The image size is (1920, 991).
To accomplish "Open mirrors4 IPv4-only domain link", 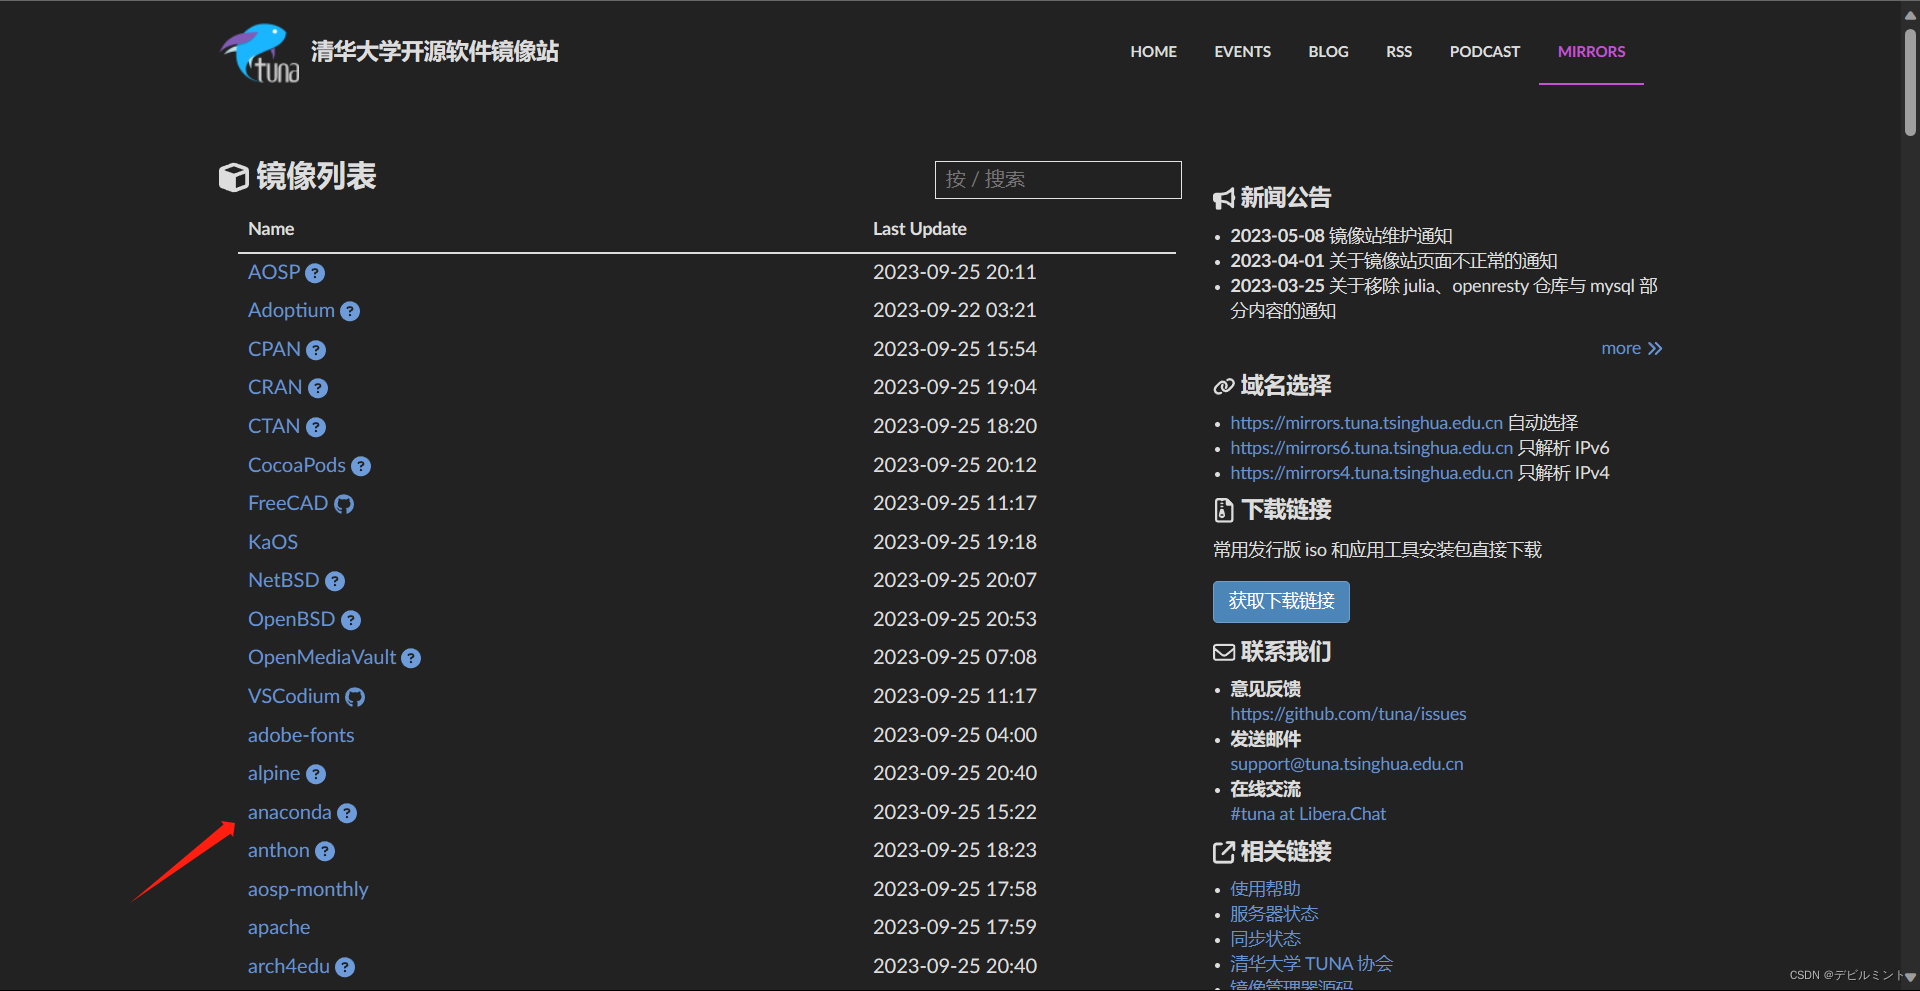I will click(x=1371, y=473).
